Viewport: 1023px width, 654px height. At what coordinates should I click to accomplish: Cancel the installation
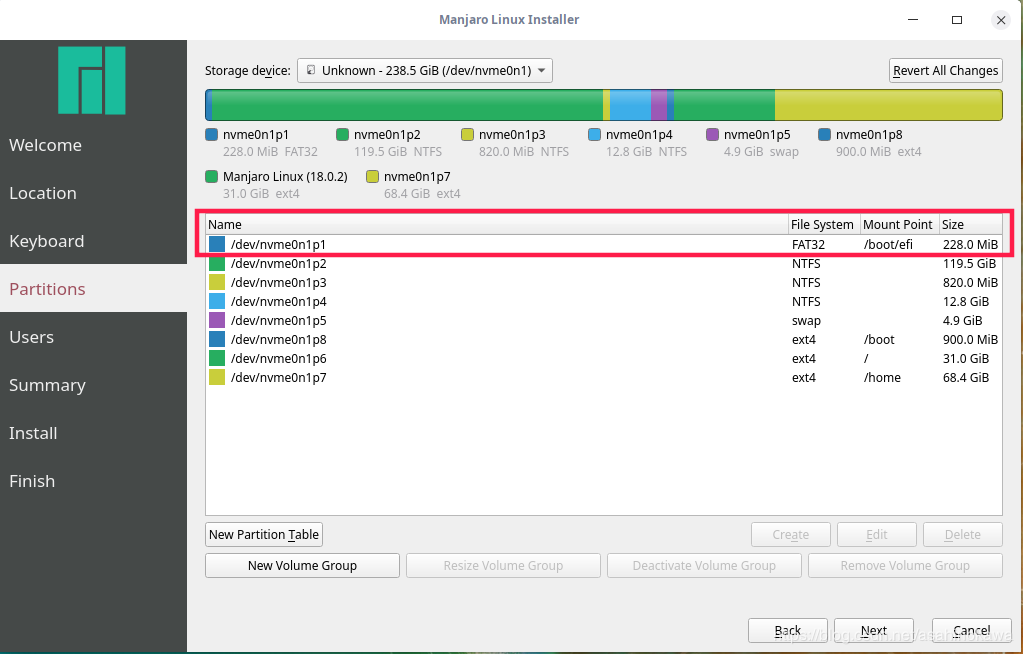coord(971,631)
